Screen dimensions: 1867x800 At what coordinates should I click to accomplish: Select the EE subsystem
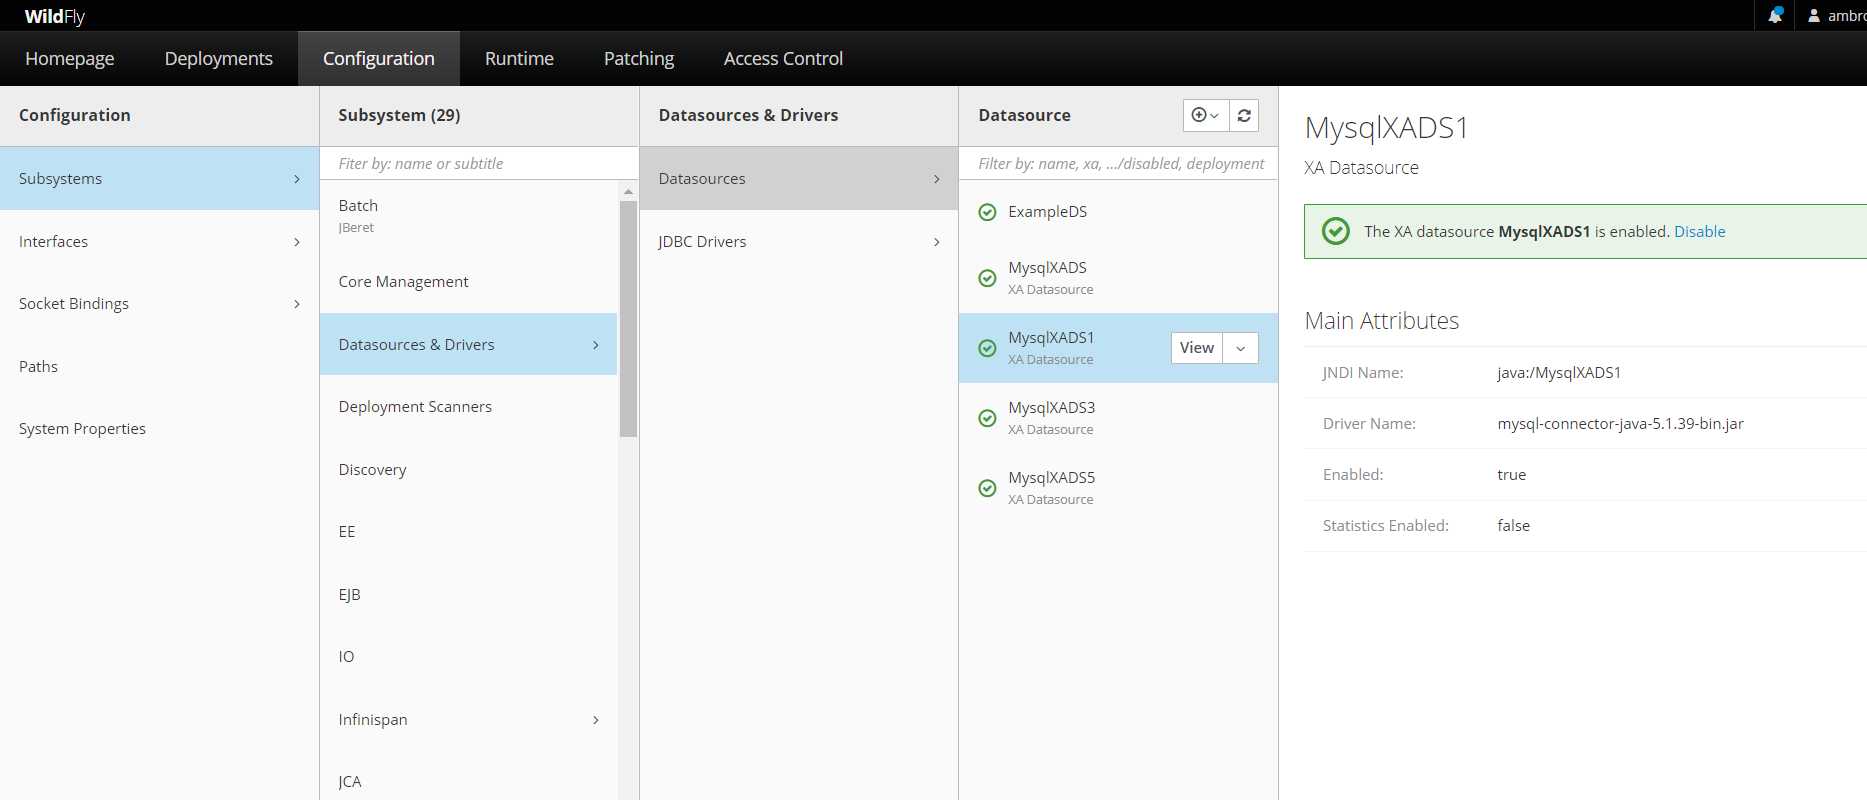pyautogui.click(x=468, y=532)
